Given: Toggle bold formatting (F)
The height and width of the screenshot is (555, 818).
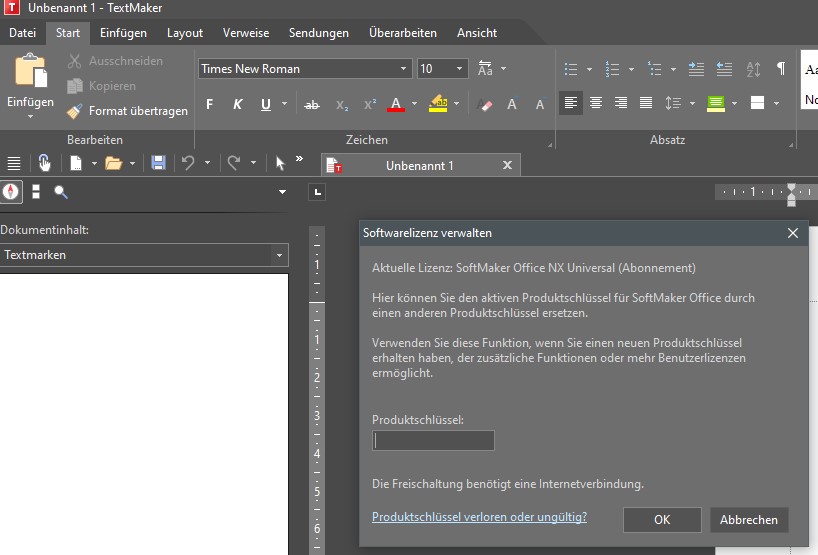Looking at the screenshot, I should click(209, 104).
